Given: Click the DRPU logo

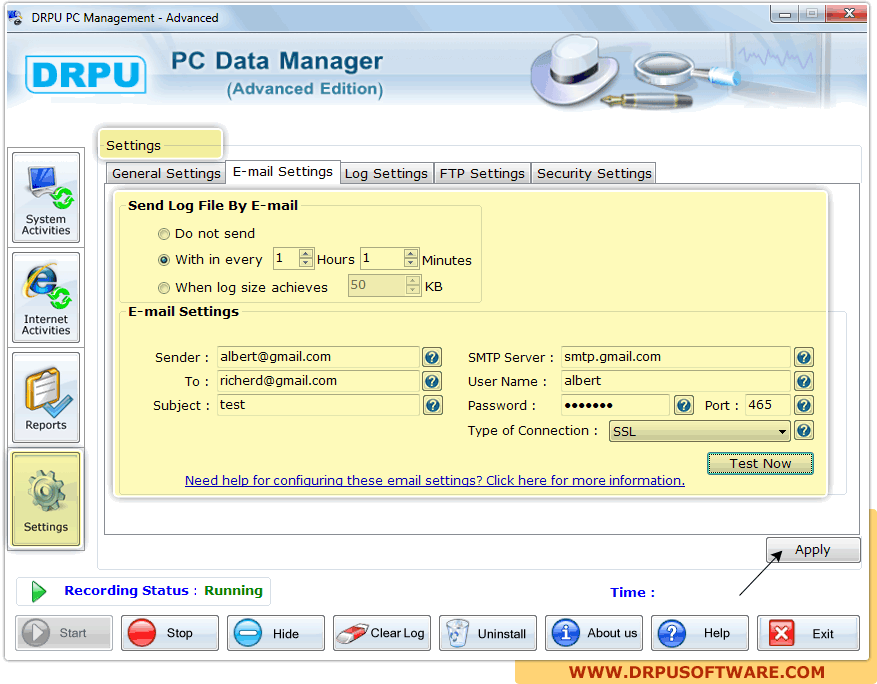Looking at the screenshot, I should pyautogui.click(x=86, y=74).
